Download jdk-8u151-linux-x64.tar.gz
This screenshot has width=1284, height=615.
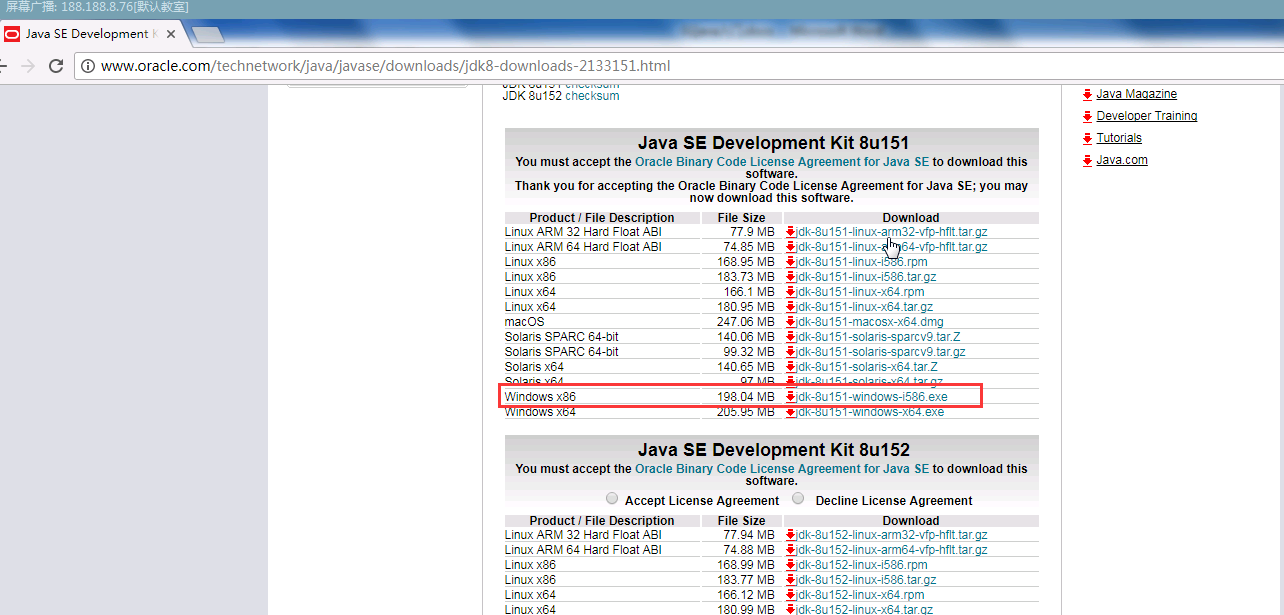[865, 307]
